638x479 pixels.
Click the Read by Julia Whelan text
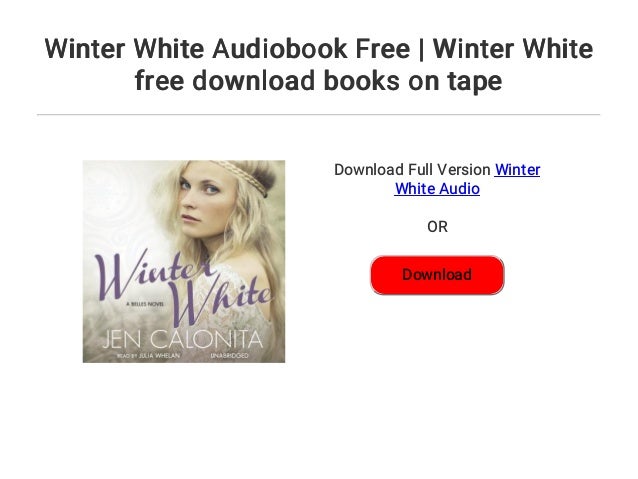point(148,356)
